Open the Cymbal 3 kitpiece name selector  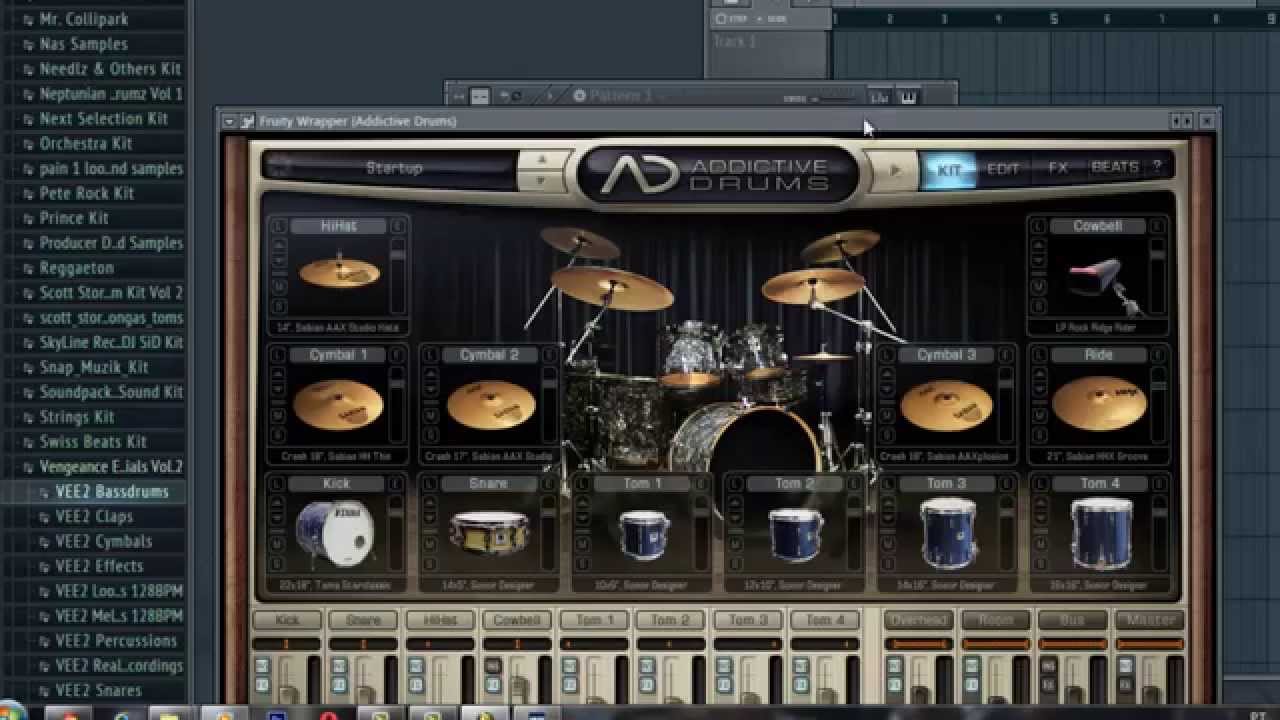coord(946,355)
